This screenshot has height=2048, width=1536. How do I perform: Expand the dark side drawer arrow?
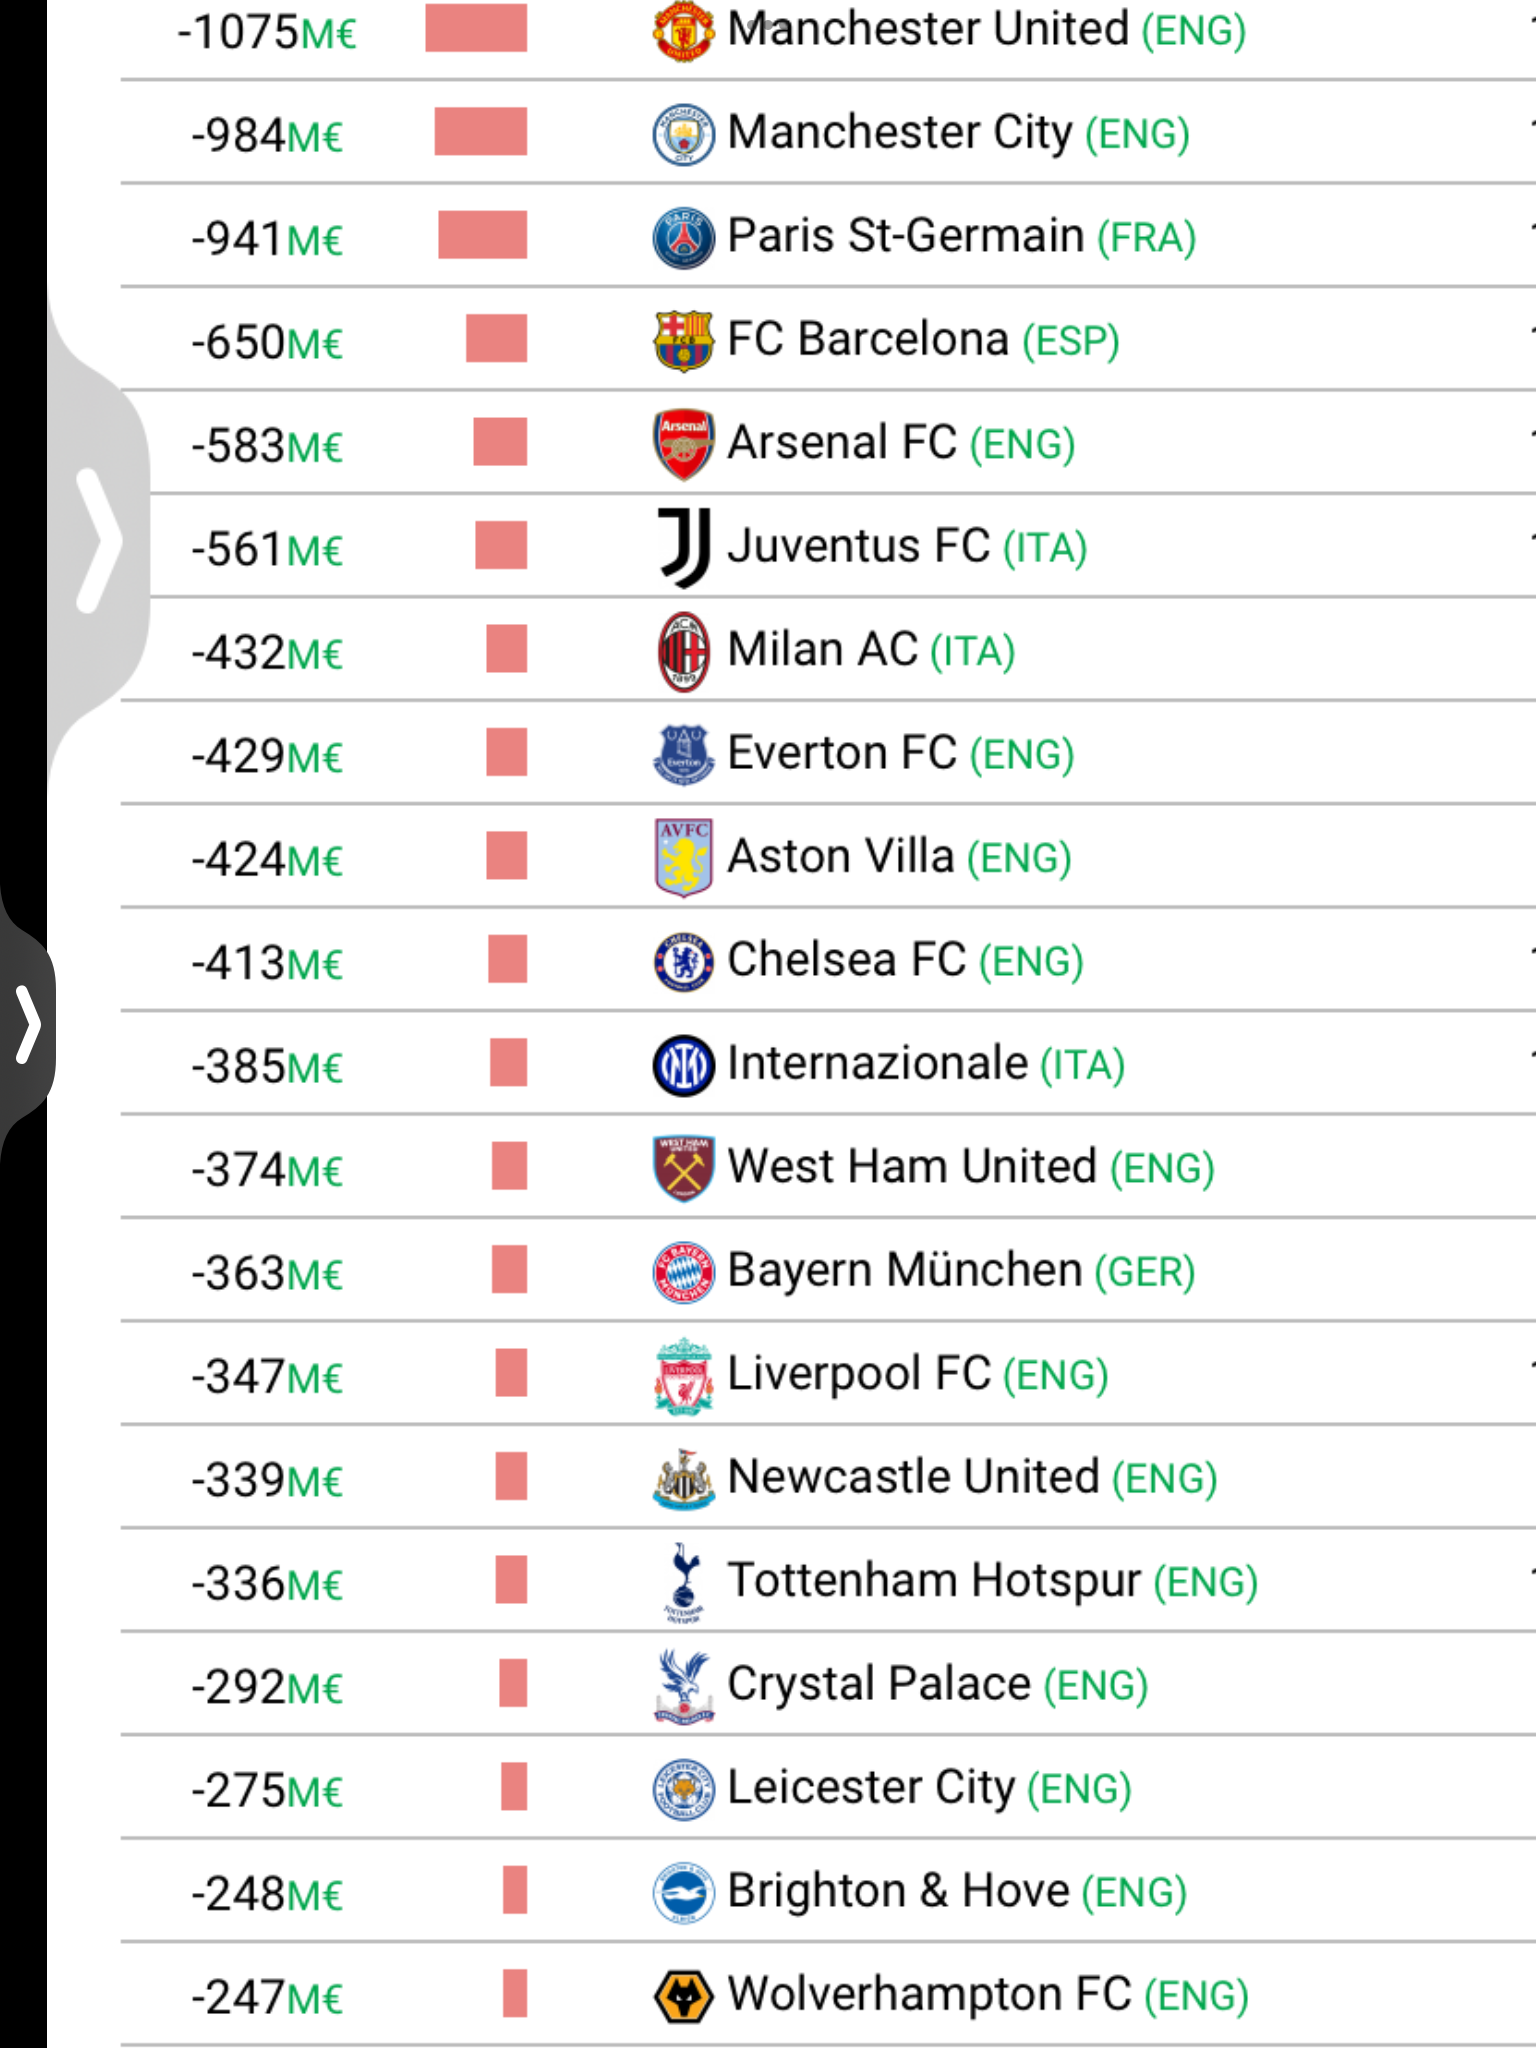coord(28,1024)
